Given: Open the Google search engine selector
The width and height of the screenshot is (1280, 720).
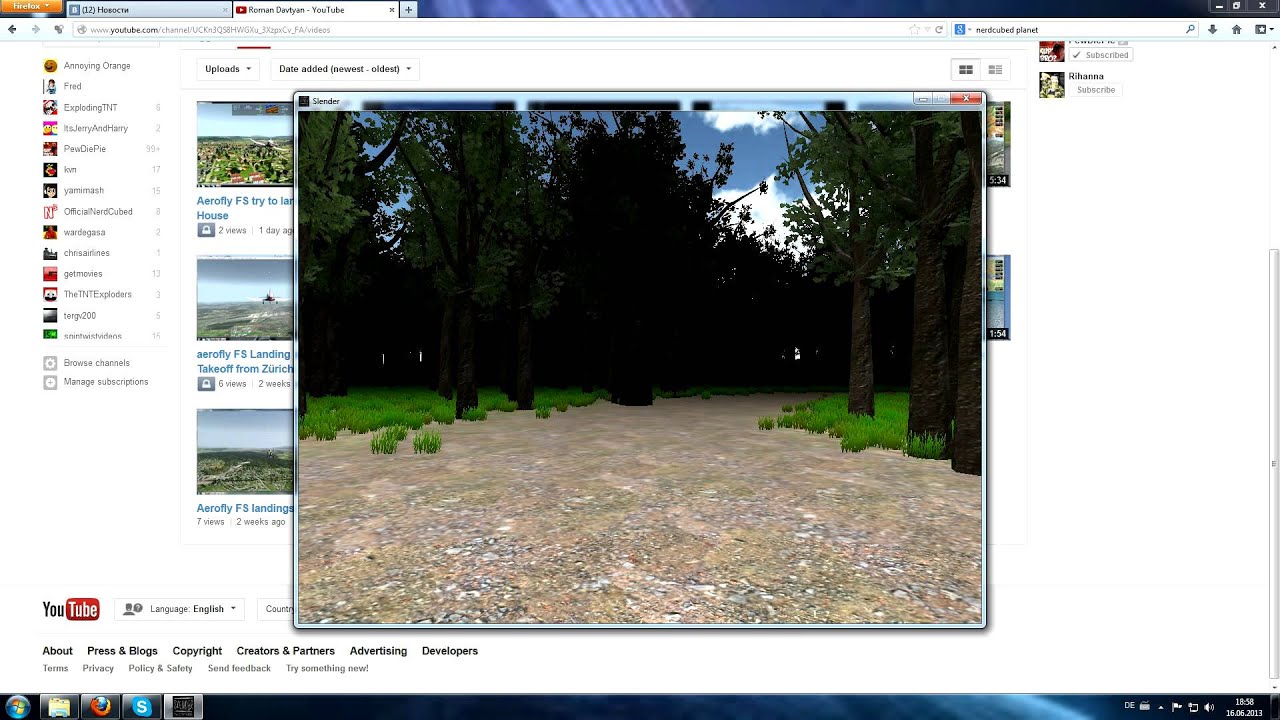Looking at the screenshot, I should click(x=962, y=30).
